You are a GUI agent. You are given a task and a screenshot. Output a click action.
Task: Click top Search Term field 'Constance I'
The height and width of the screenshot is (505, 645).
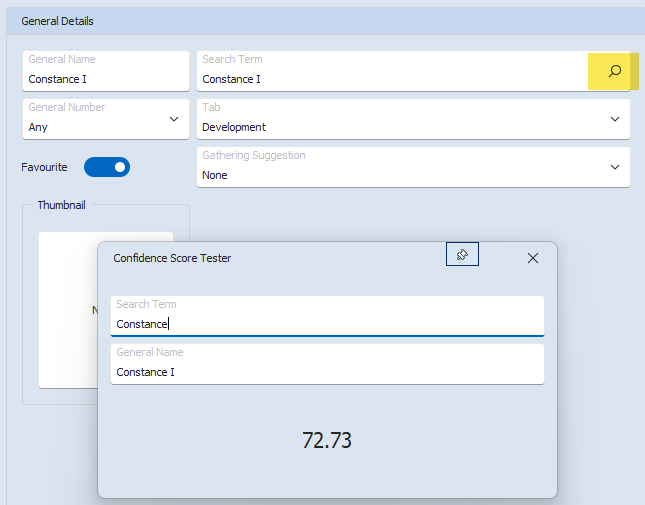point(390,78)
